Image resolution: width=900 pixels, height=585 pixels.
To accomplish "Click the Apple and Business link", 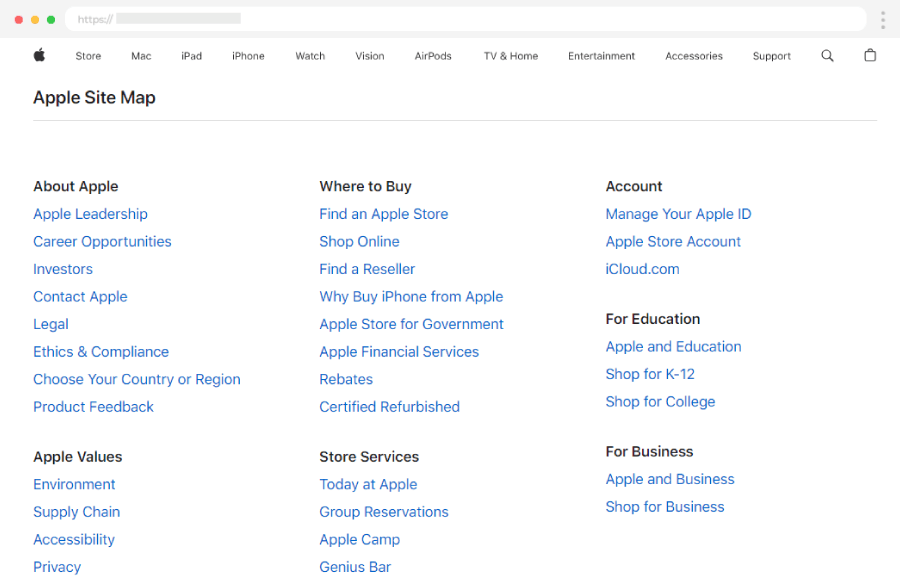I will pyautogui.click(x=669, y=479).
